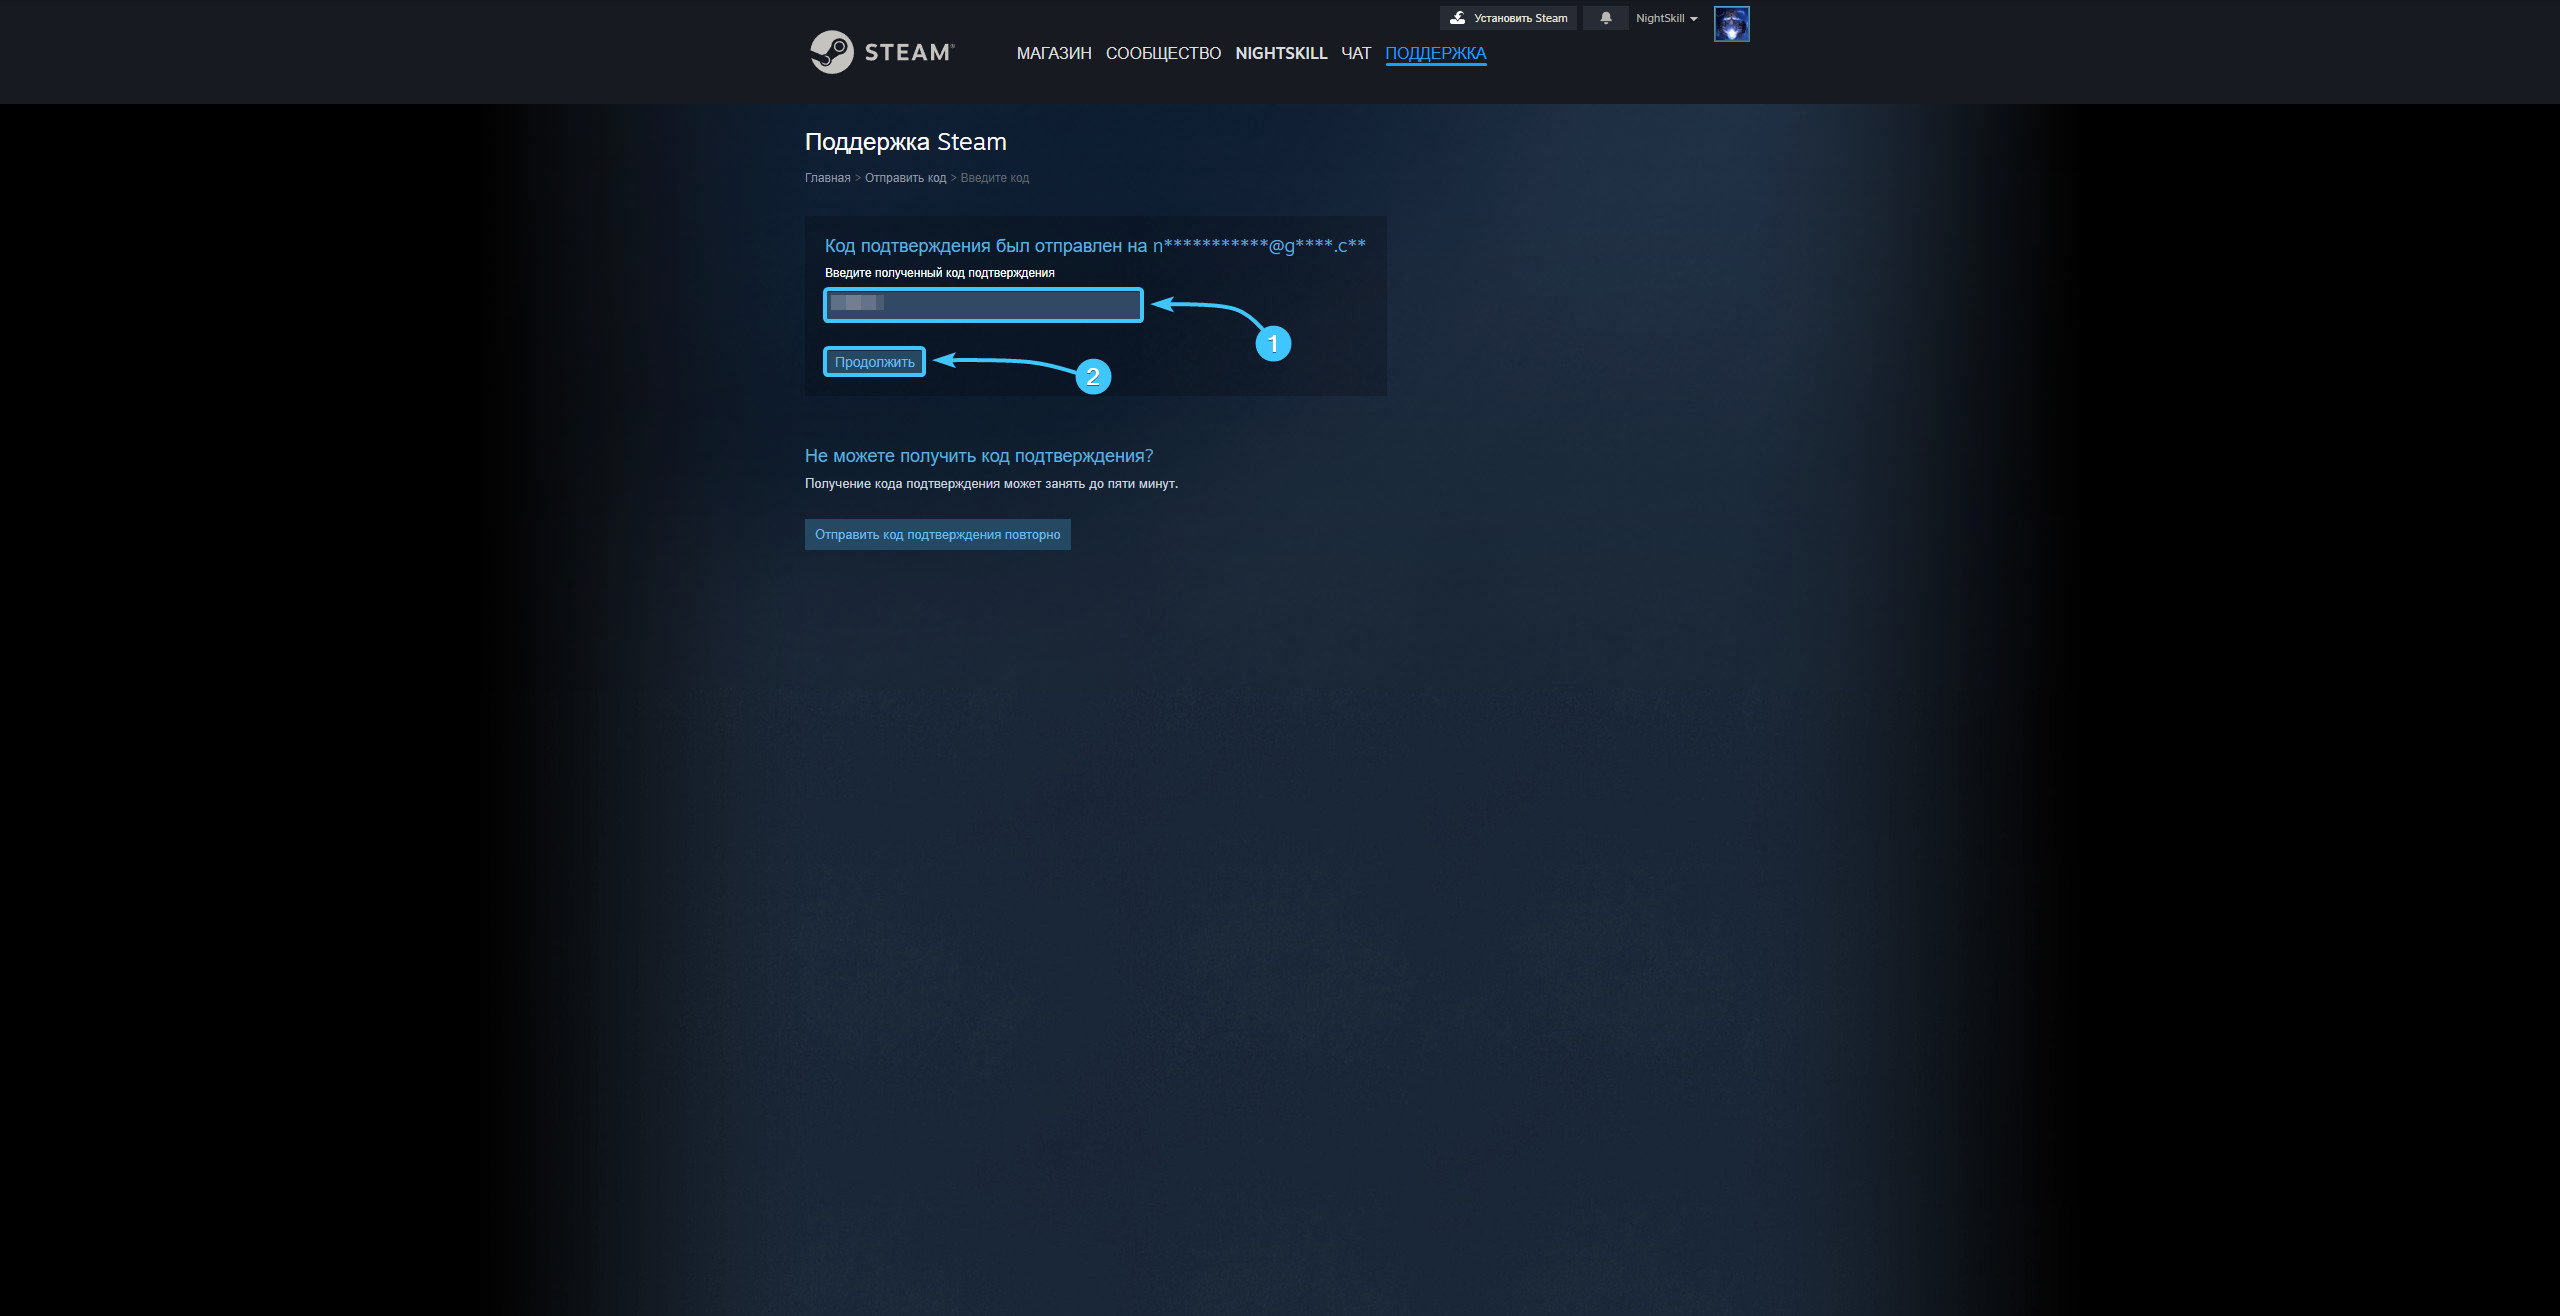
Task: Click the text about code taking five minutes
Action: pos(991,484)
